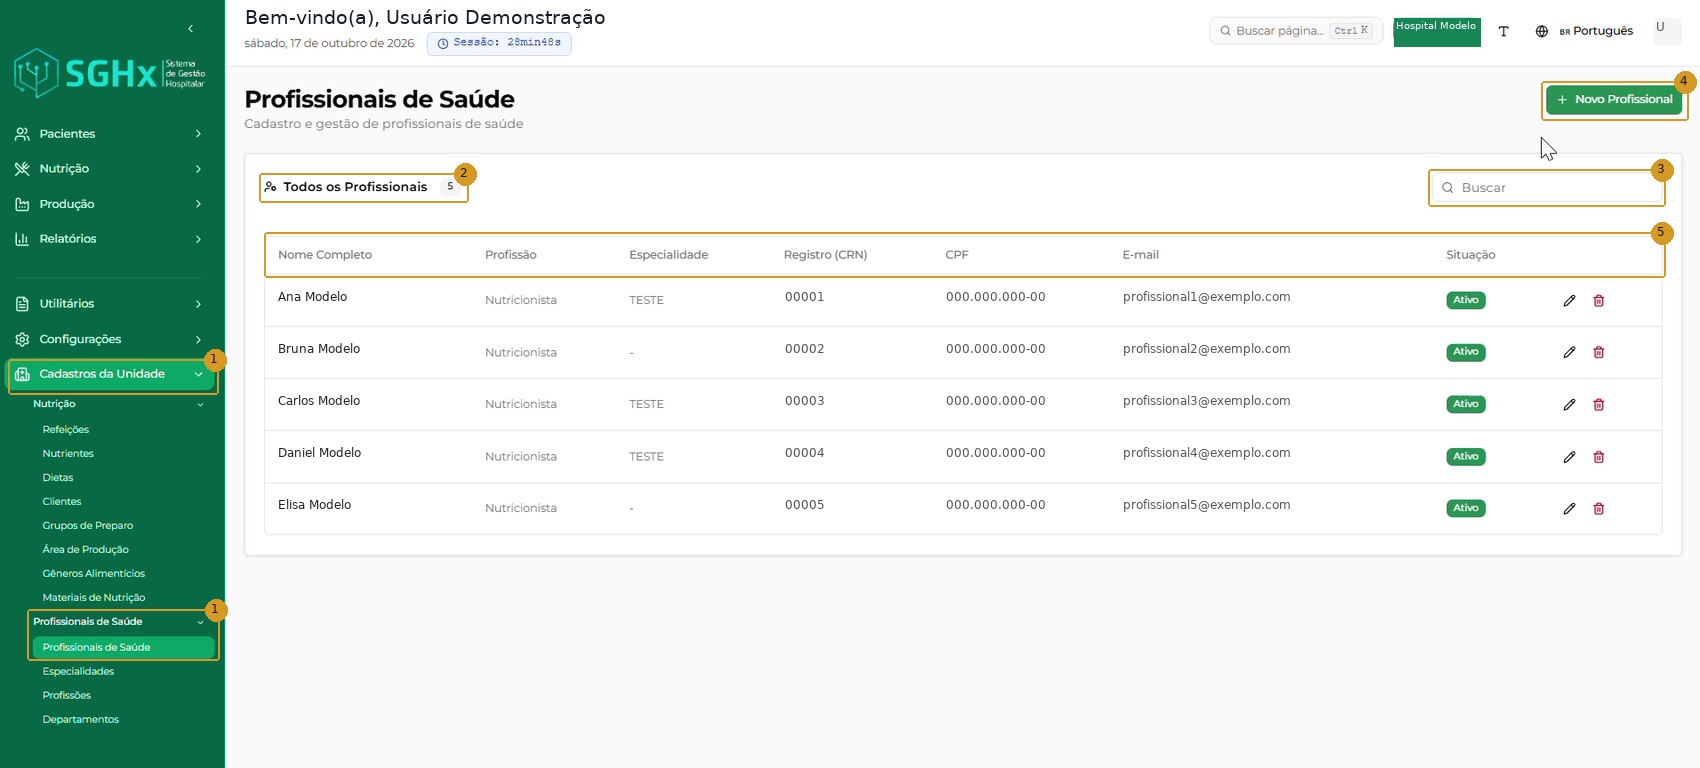Click the Buscar professionals search field
The height and width of the screenshot is (768, 1700).
coord(1546,188)
